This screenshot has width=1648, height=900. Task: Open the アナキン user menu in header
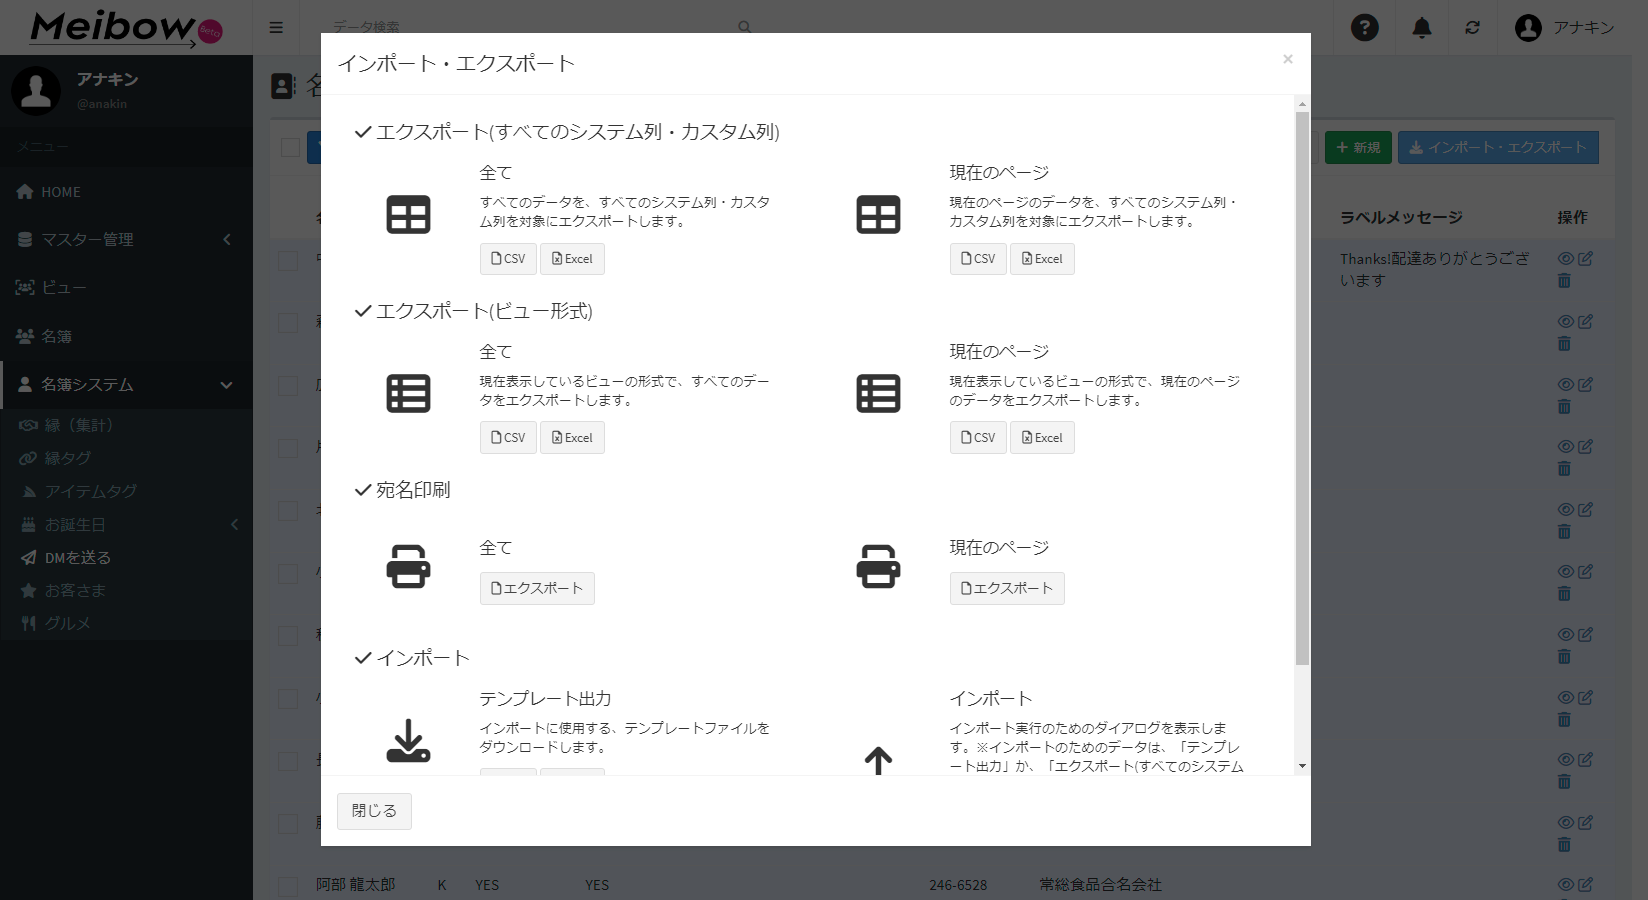(1565, 27)
